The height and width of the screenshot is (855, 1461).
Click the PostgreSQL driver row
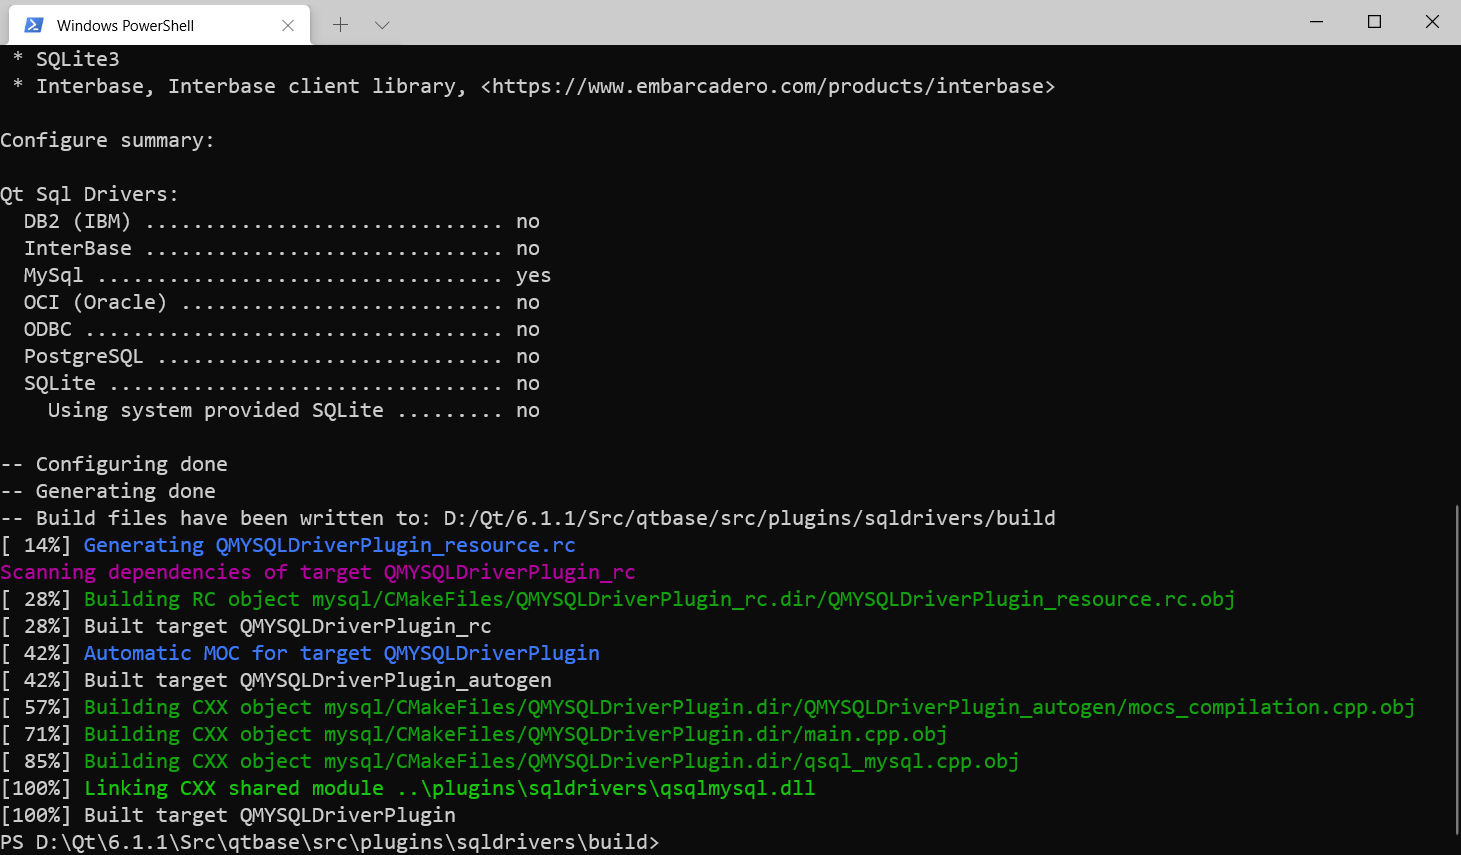coord(282,356)
